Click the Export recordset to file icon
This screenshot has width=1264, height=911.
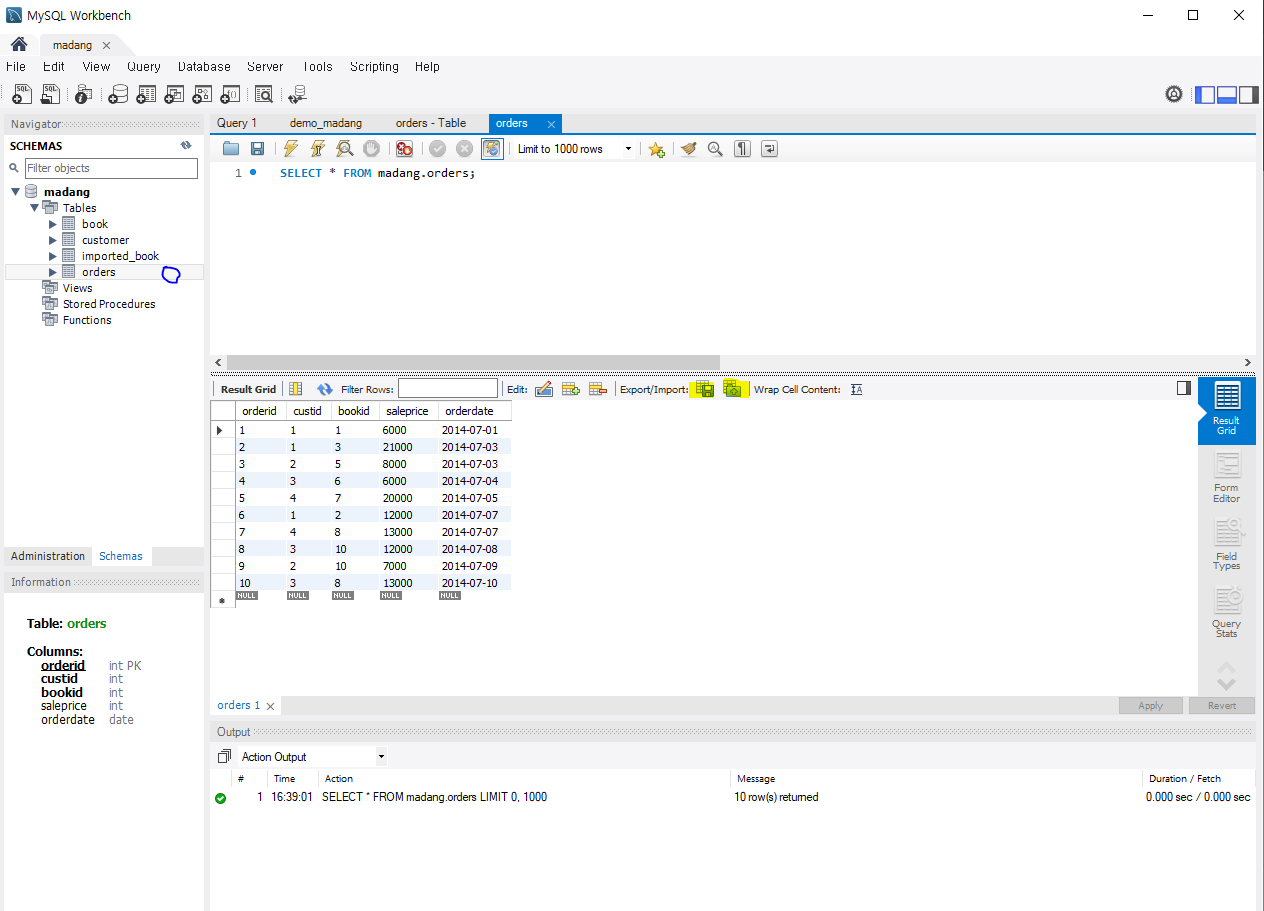coord(704,389)
